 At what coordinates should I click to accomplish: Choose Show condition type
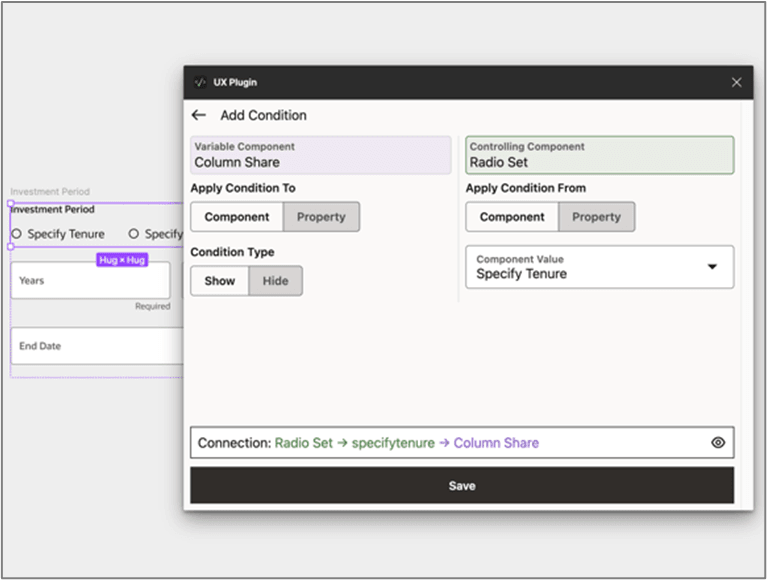click(x=220, y=281)
